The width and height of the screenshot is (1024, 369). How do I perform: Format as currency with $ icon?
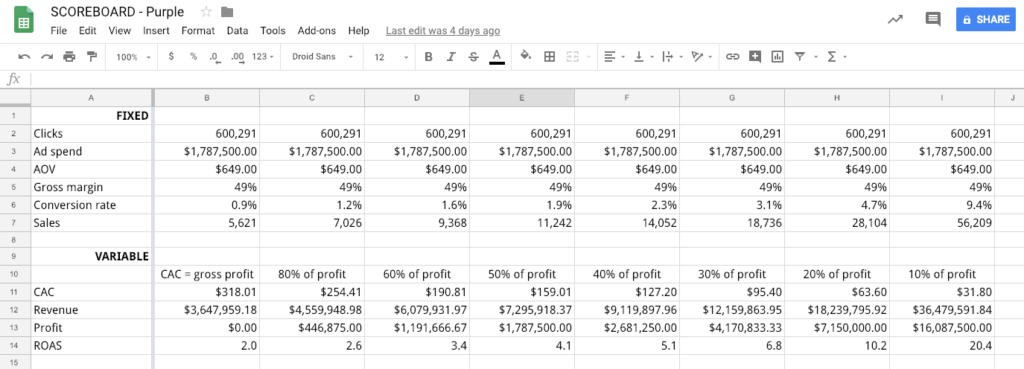click(x=171, y=57)
